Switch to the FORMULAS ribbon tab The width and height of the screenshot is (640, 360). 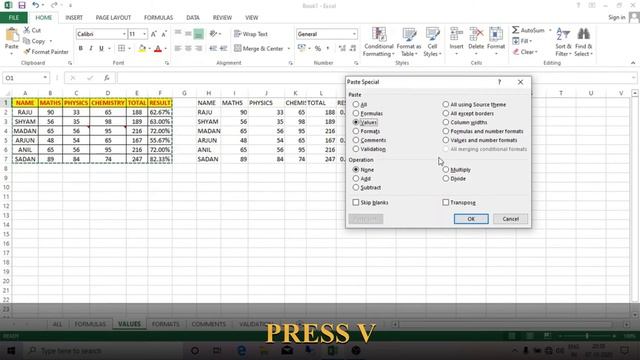coord(158,18)
